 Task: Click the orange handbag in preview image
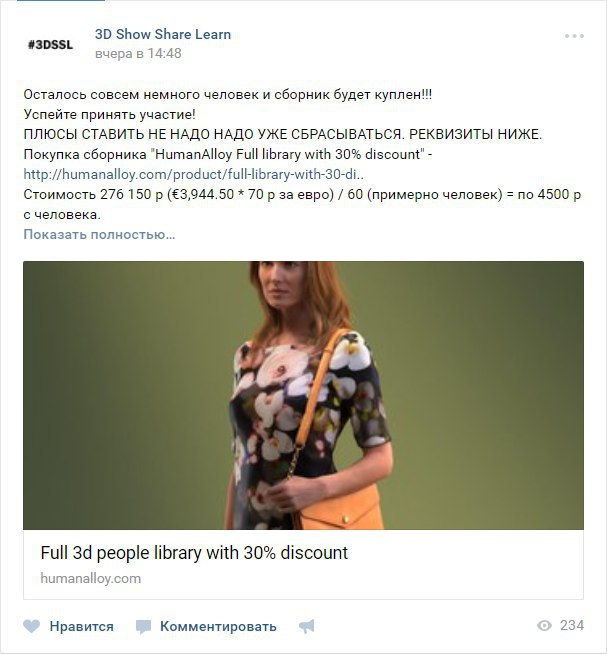[340, 509]
